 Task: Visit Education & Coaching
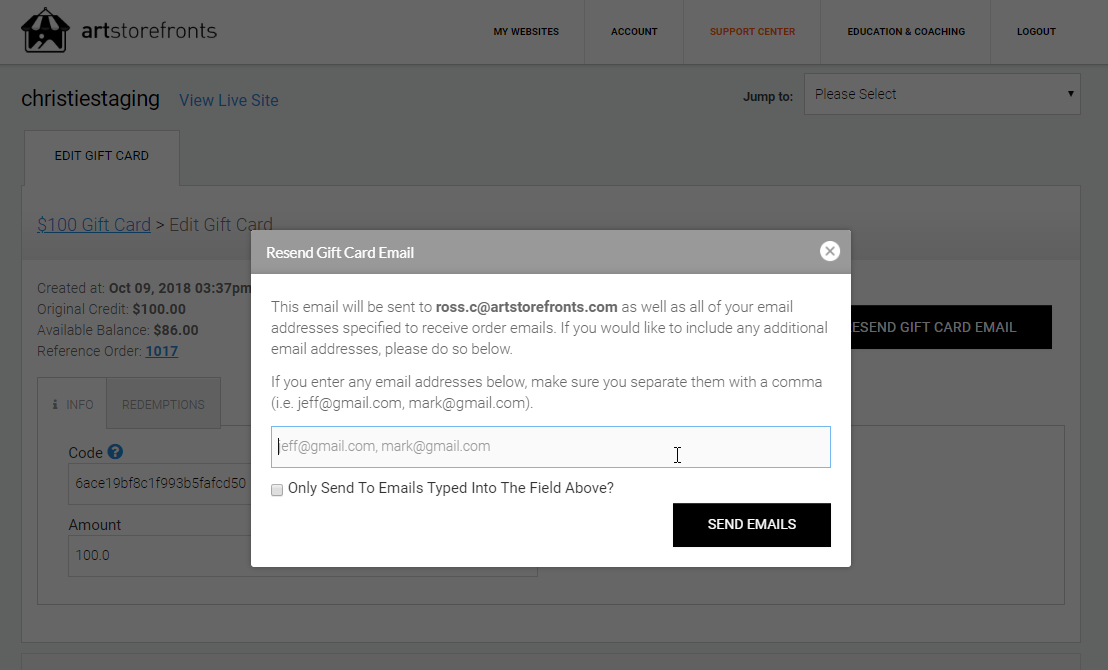(905, 31)
